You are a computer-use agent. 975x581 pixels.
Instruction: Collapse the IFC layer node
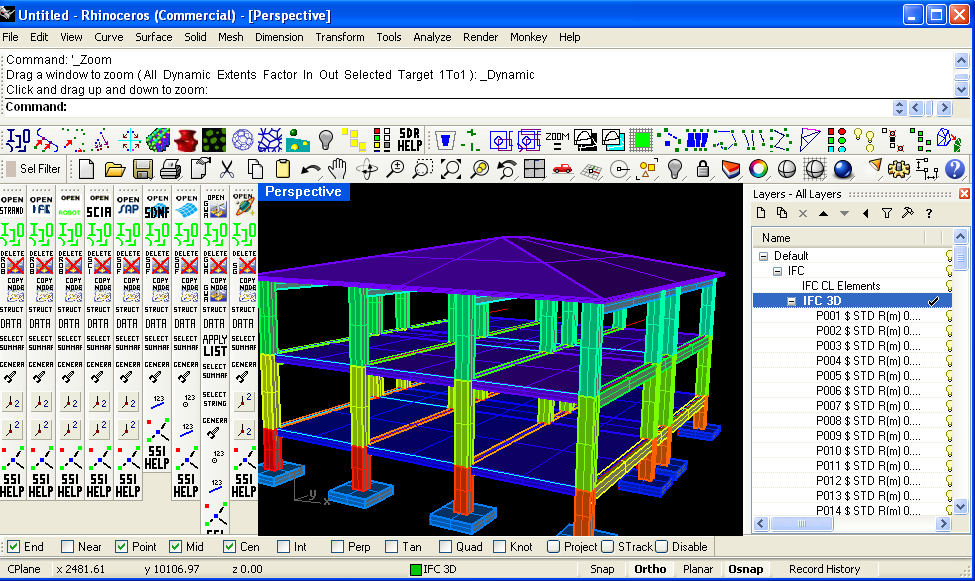click(777, 271)
